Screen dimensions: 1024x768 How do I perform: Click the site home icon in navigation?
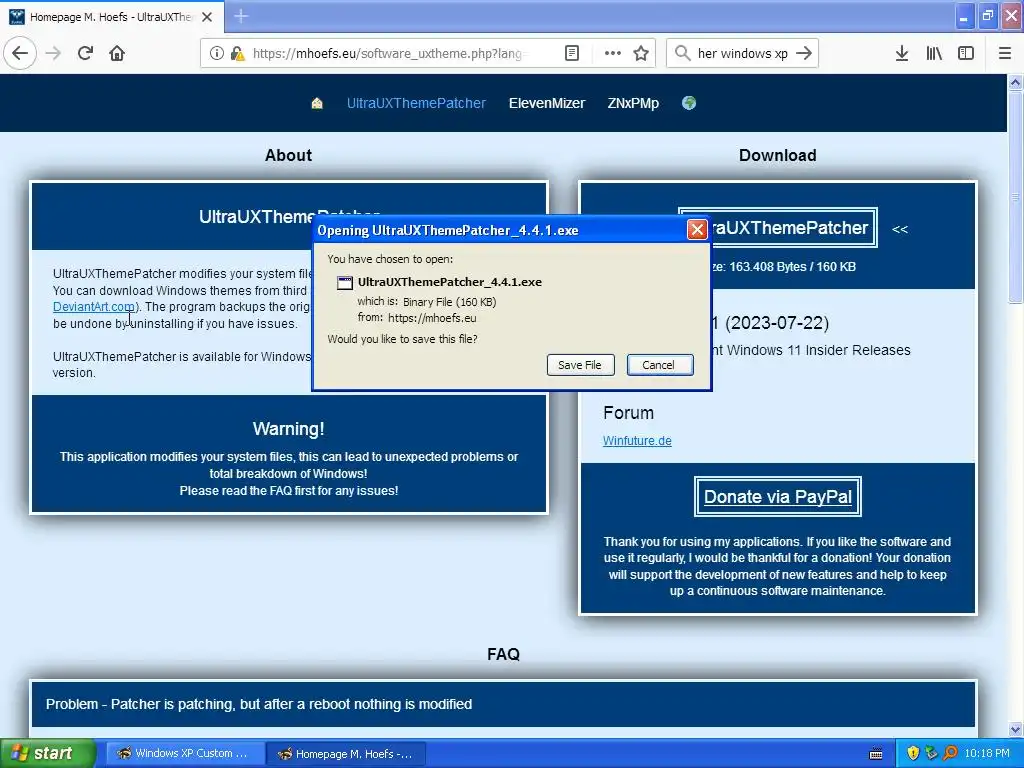[x=317, y=103]
